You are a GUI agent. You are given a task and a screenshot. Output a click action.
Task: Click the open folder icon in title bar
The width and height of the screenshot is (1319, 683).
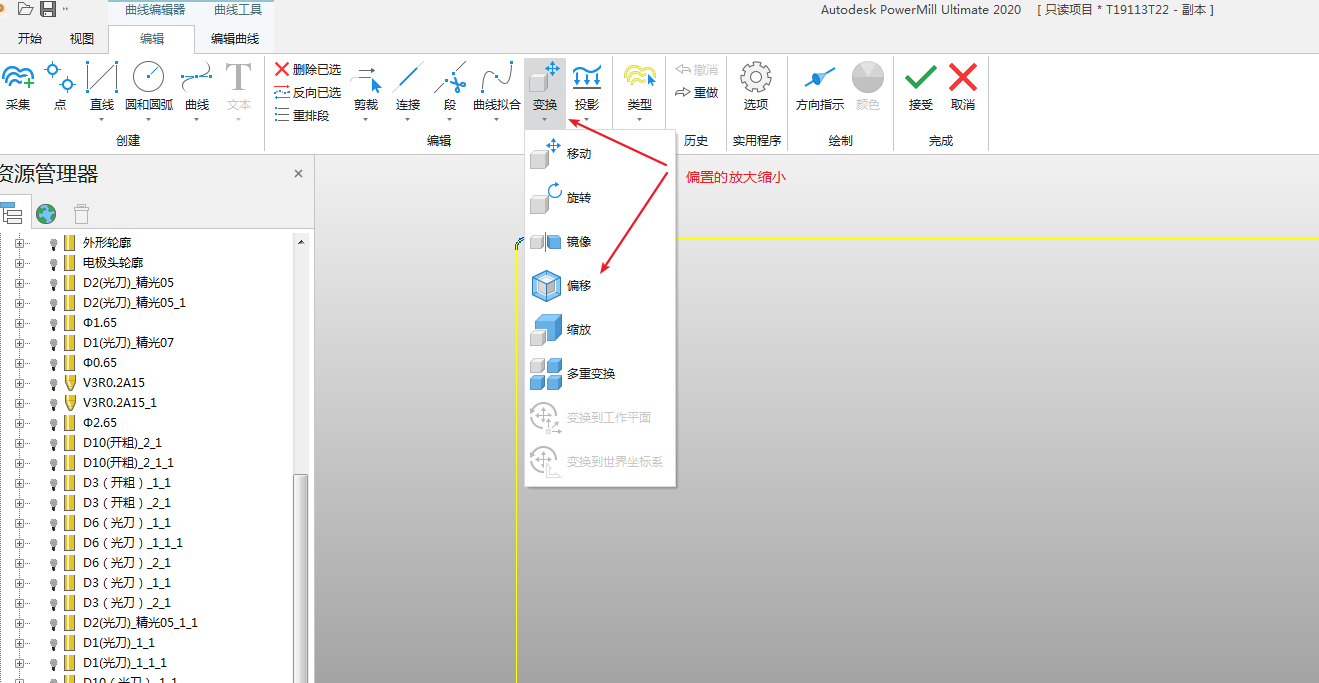point(26,9)
